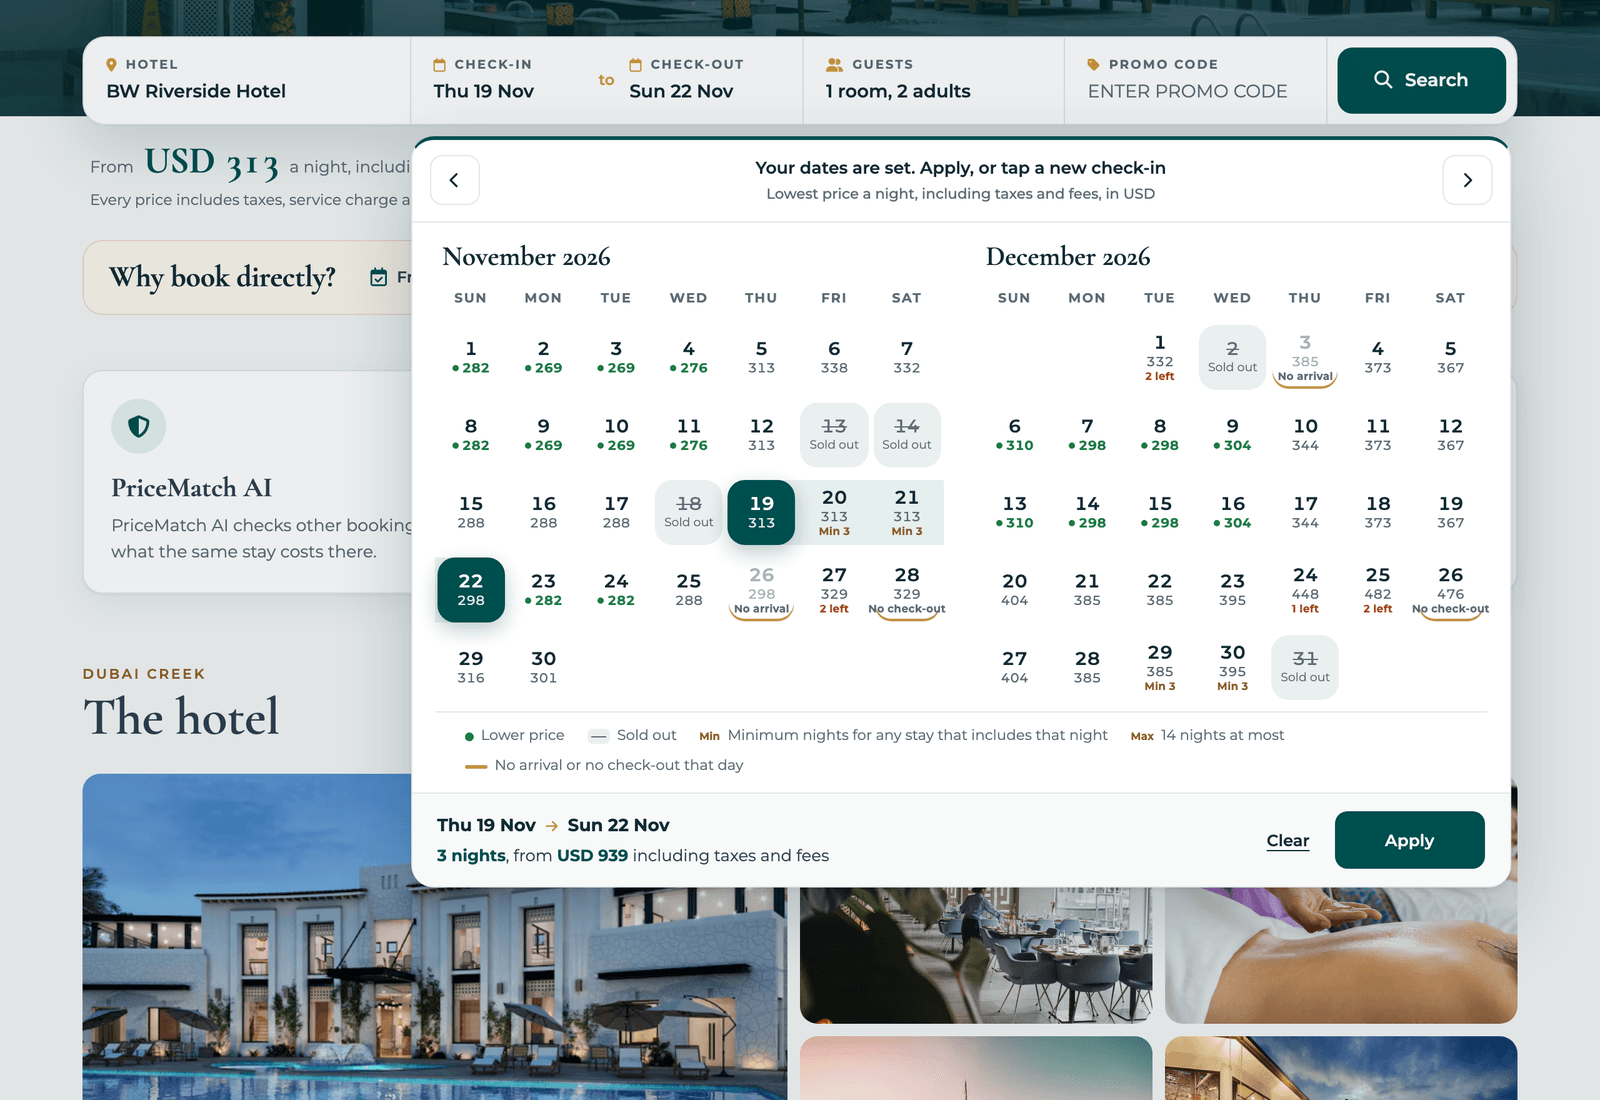The image size is (1600, 1100).
Task: Pick November 1 priced 282
Action: [x=471, y=357]
